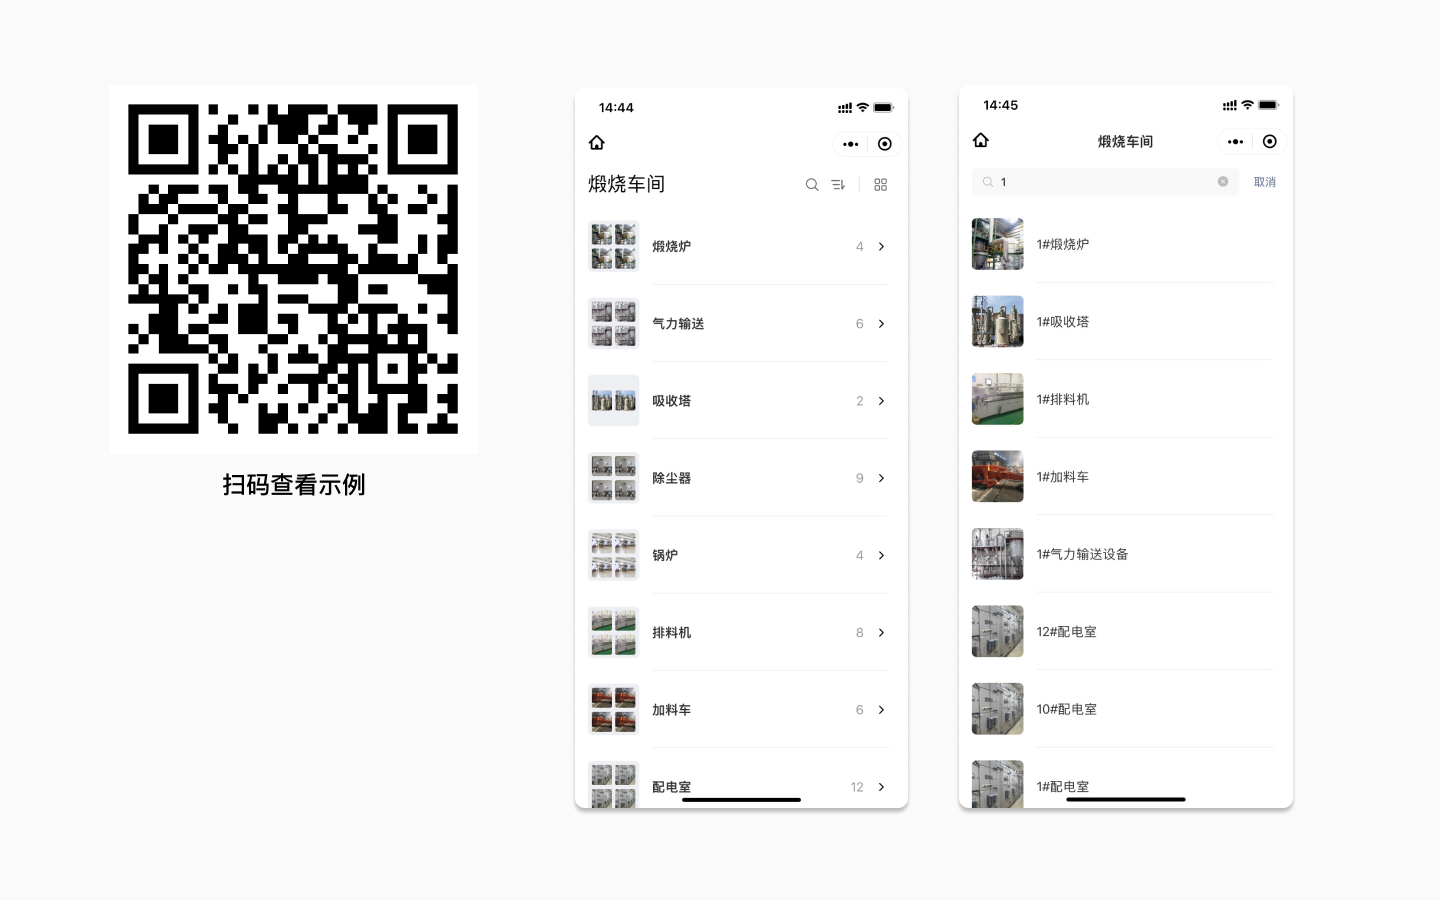
Task: Select the 1#排料机 result text
Action: point(1063,399)
